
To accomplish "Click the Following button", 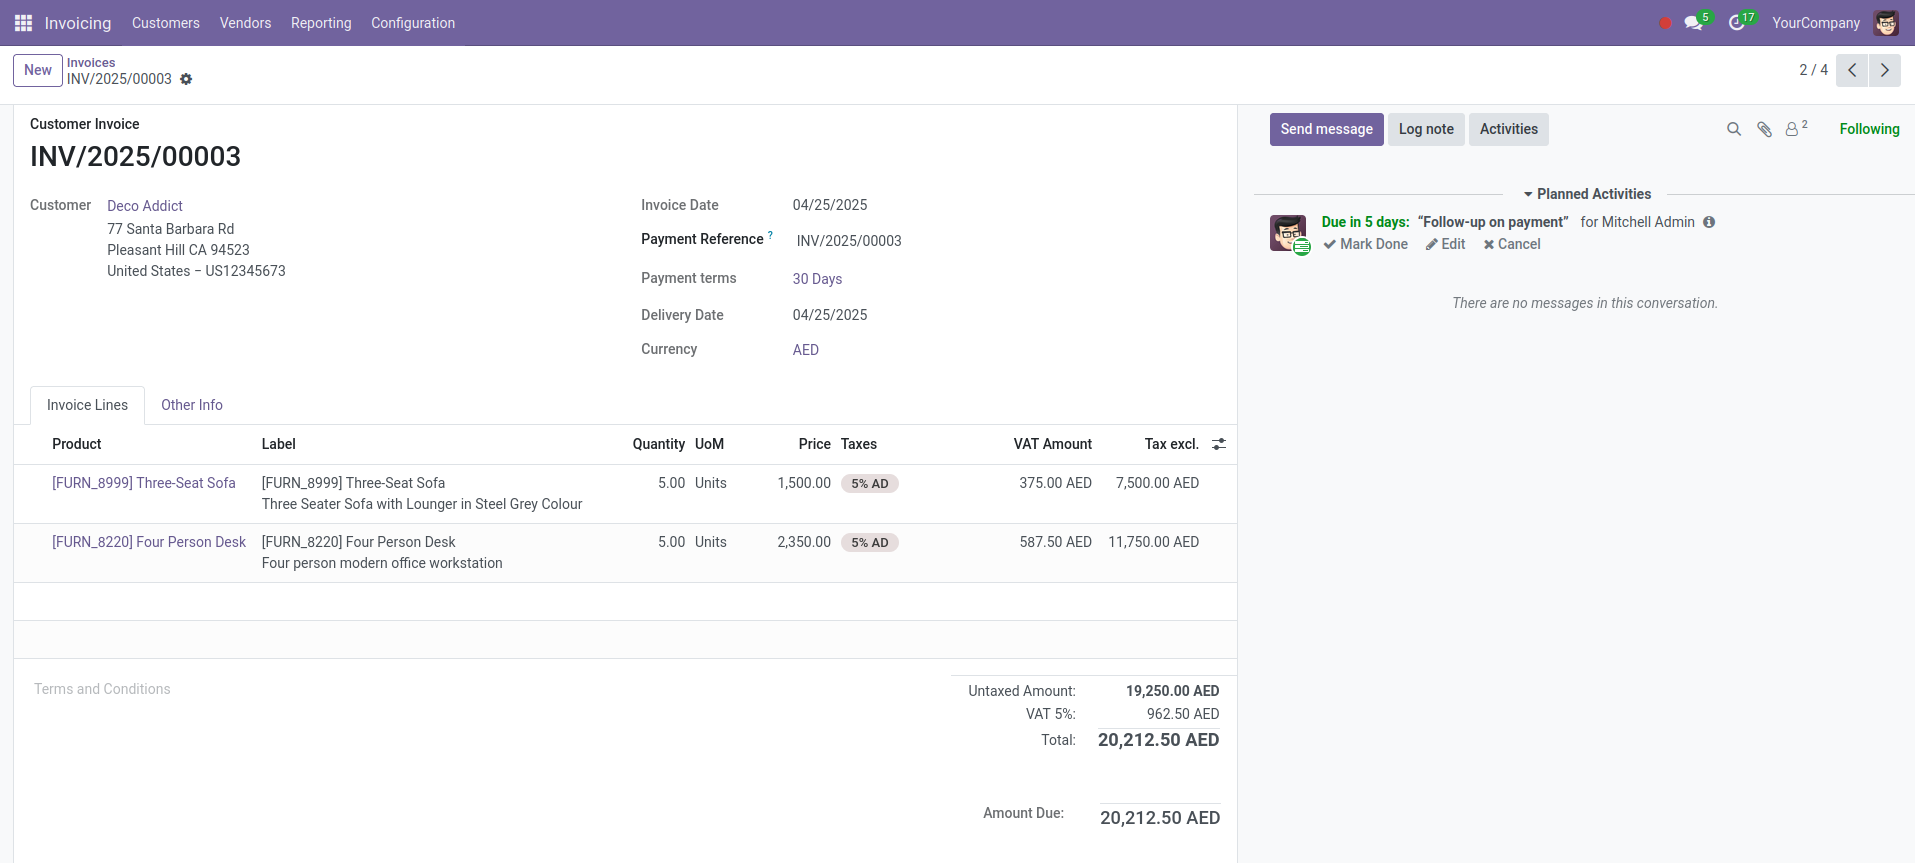I will pos(1869,129).
